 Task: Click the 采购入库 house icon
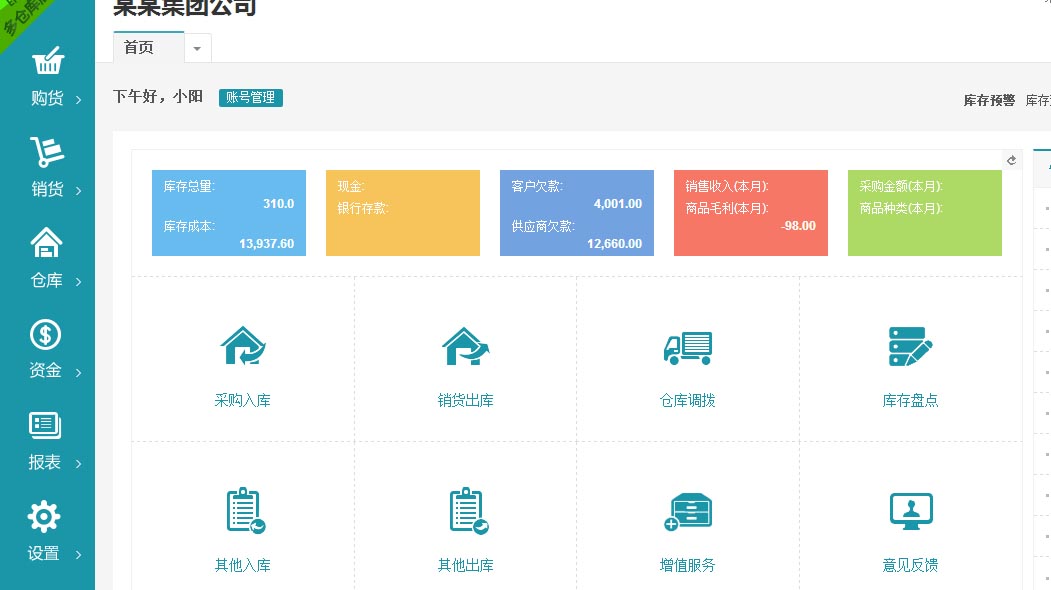tap(243, 346)
